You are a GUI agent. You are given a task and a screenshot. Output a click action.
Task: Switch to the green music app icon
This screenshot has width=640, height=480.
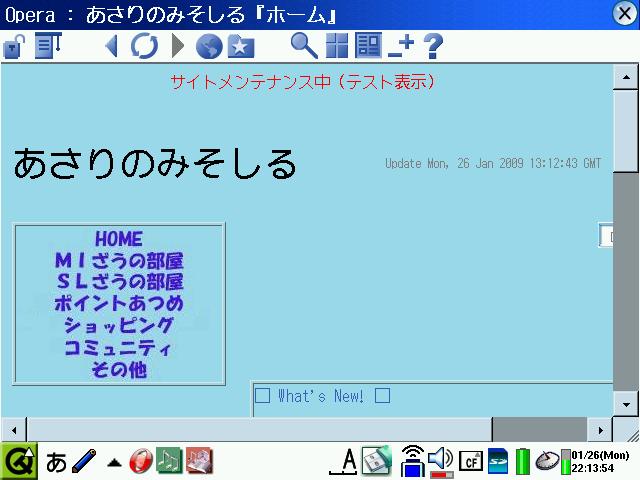pos(169,461)
